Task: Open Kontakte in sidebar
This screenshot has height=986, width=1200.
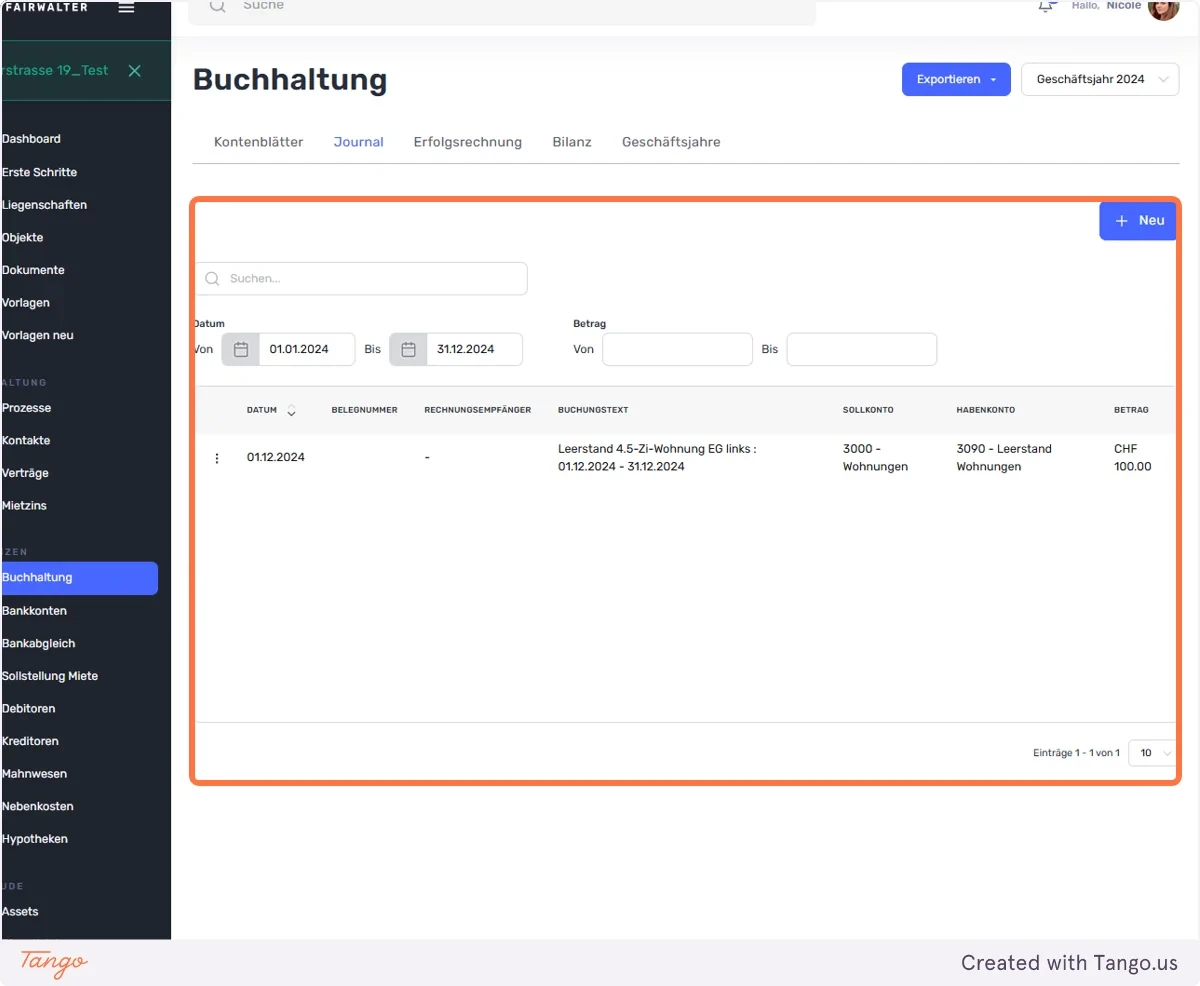Action: (x=26, y=441)
